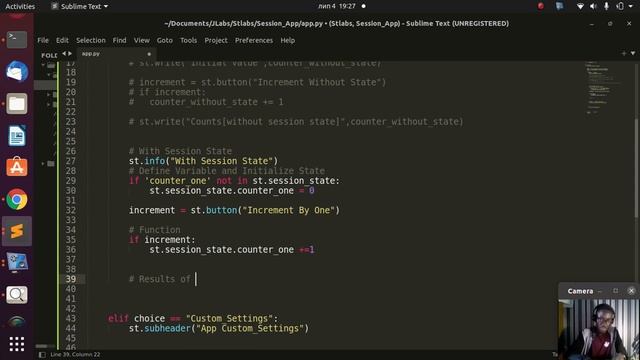This screenshot has width=640, height=360.
Task: Minimize the Camera window
Action: 600,291
